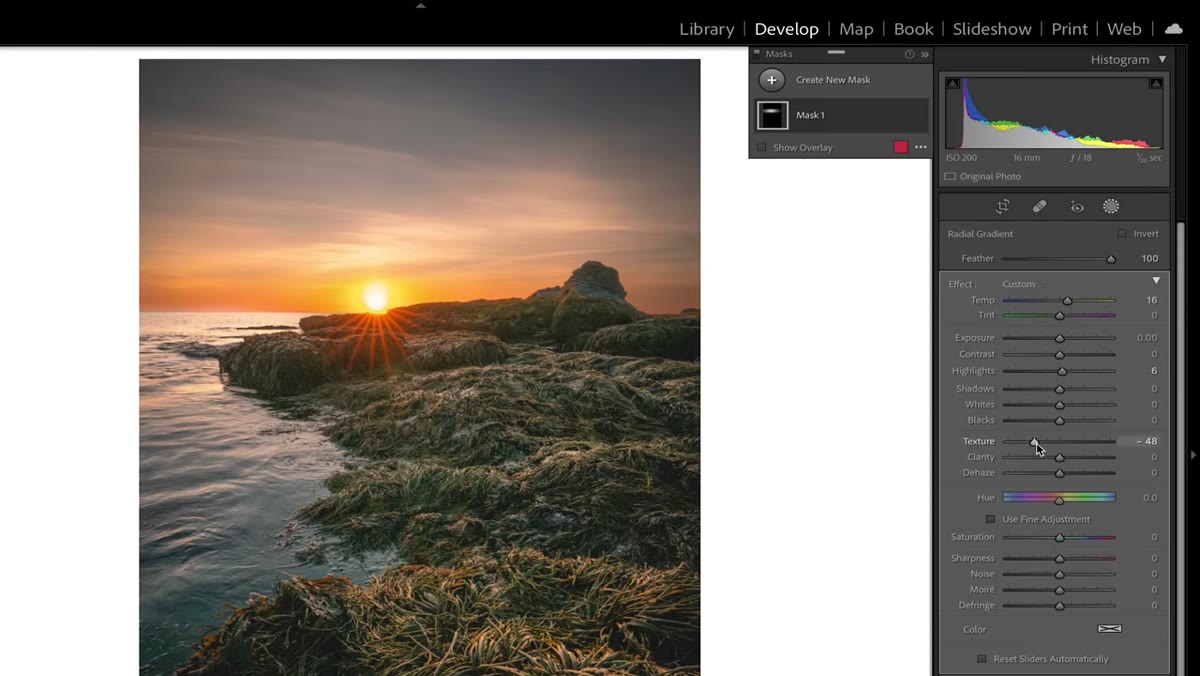This screenshot has width=1200, height=676.
Task: Click the Contrast slider handle
Action: point(1059,354)
